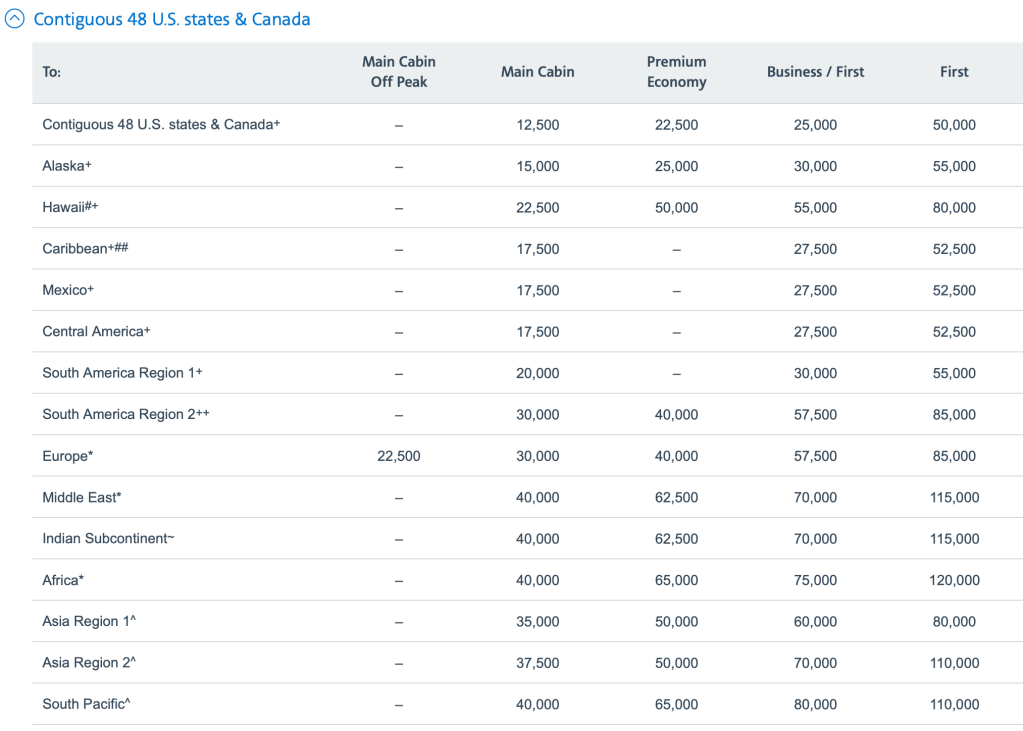Click the Europe Off Peak 22,500 value
Image resolution: width=1023 pixels, height=731 pixels.
[x=398, y=456]
